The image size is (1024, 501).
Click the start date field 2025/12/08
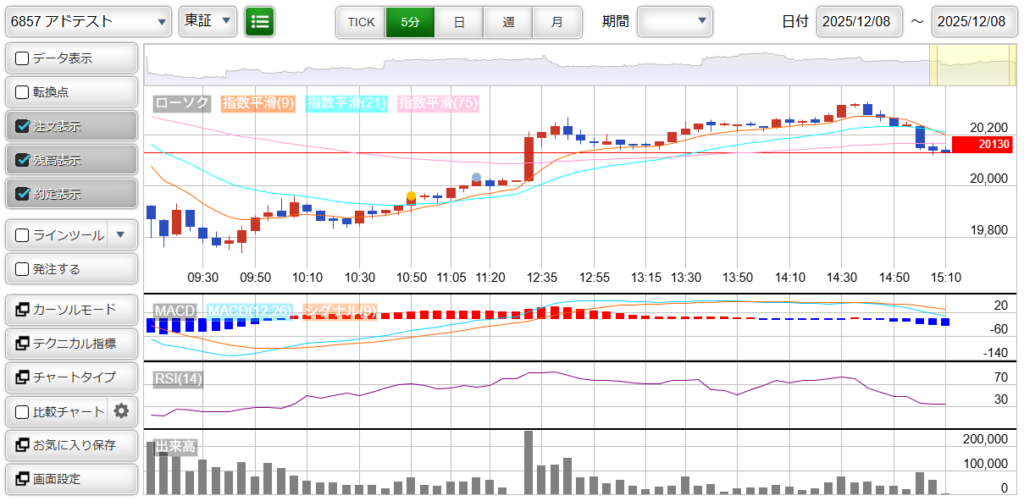pyautogui.click(x=859, y=21)
